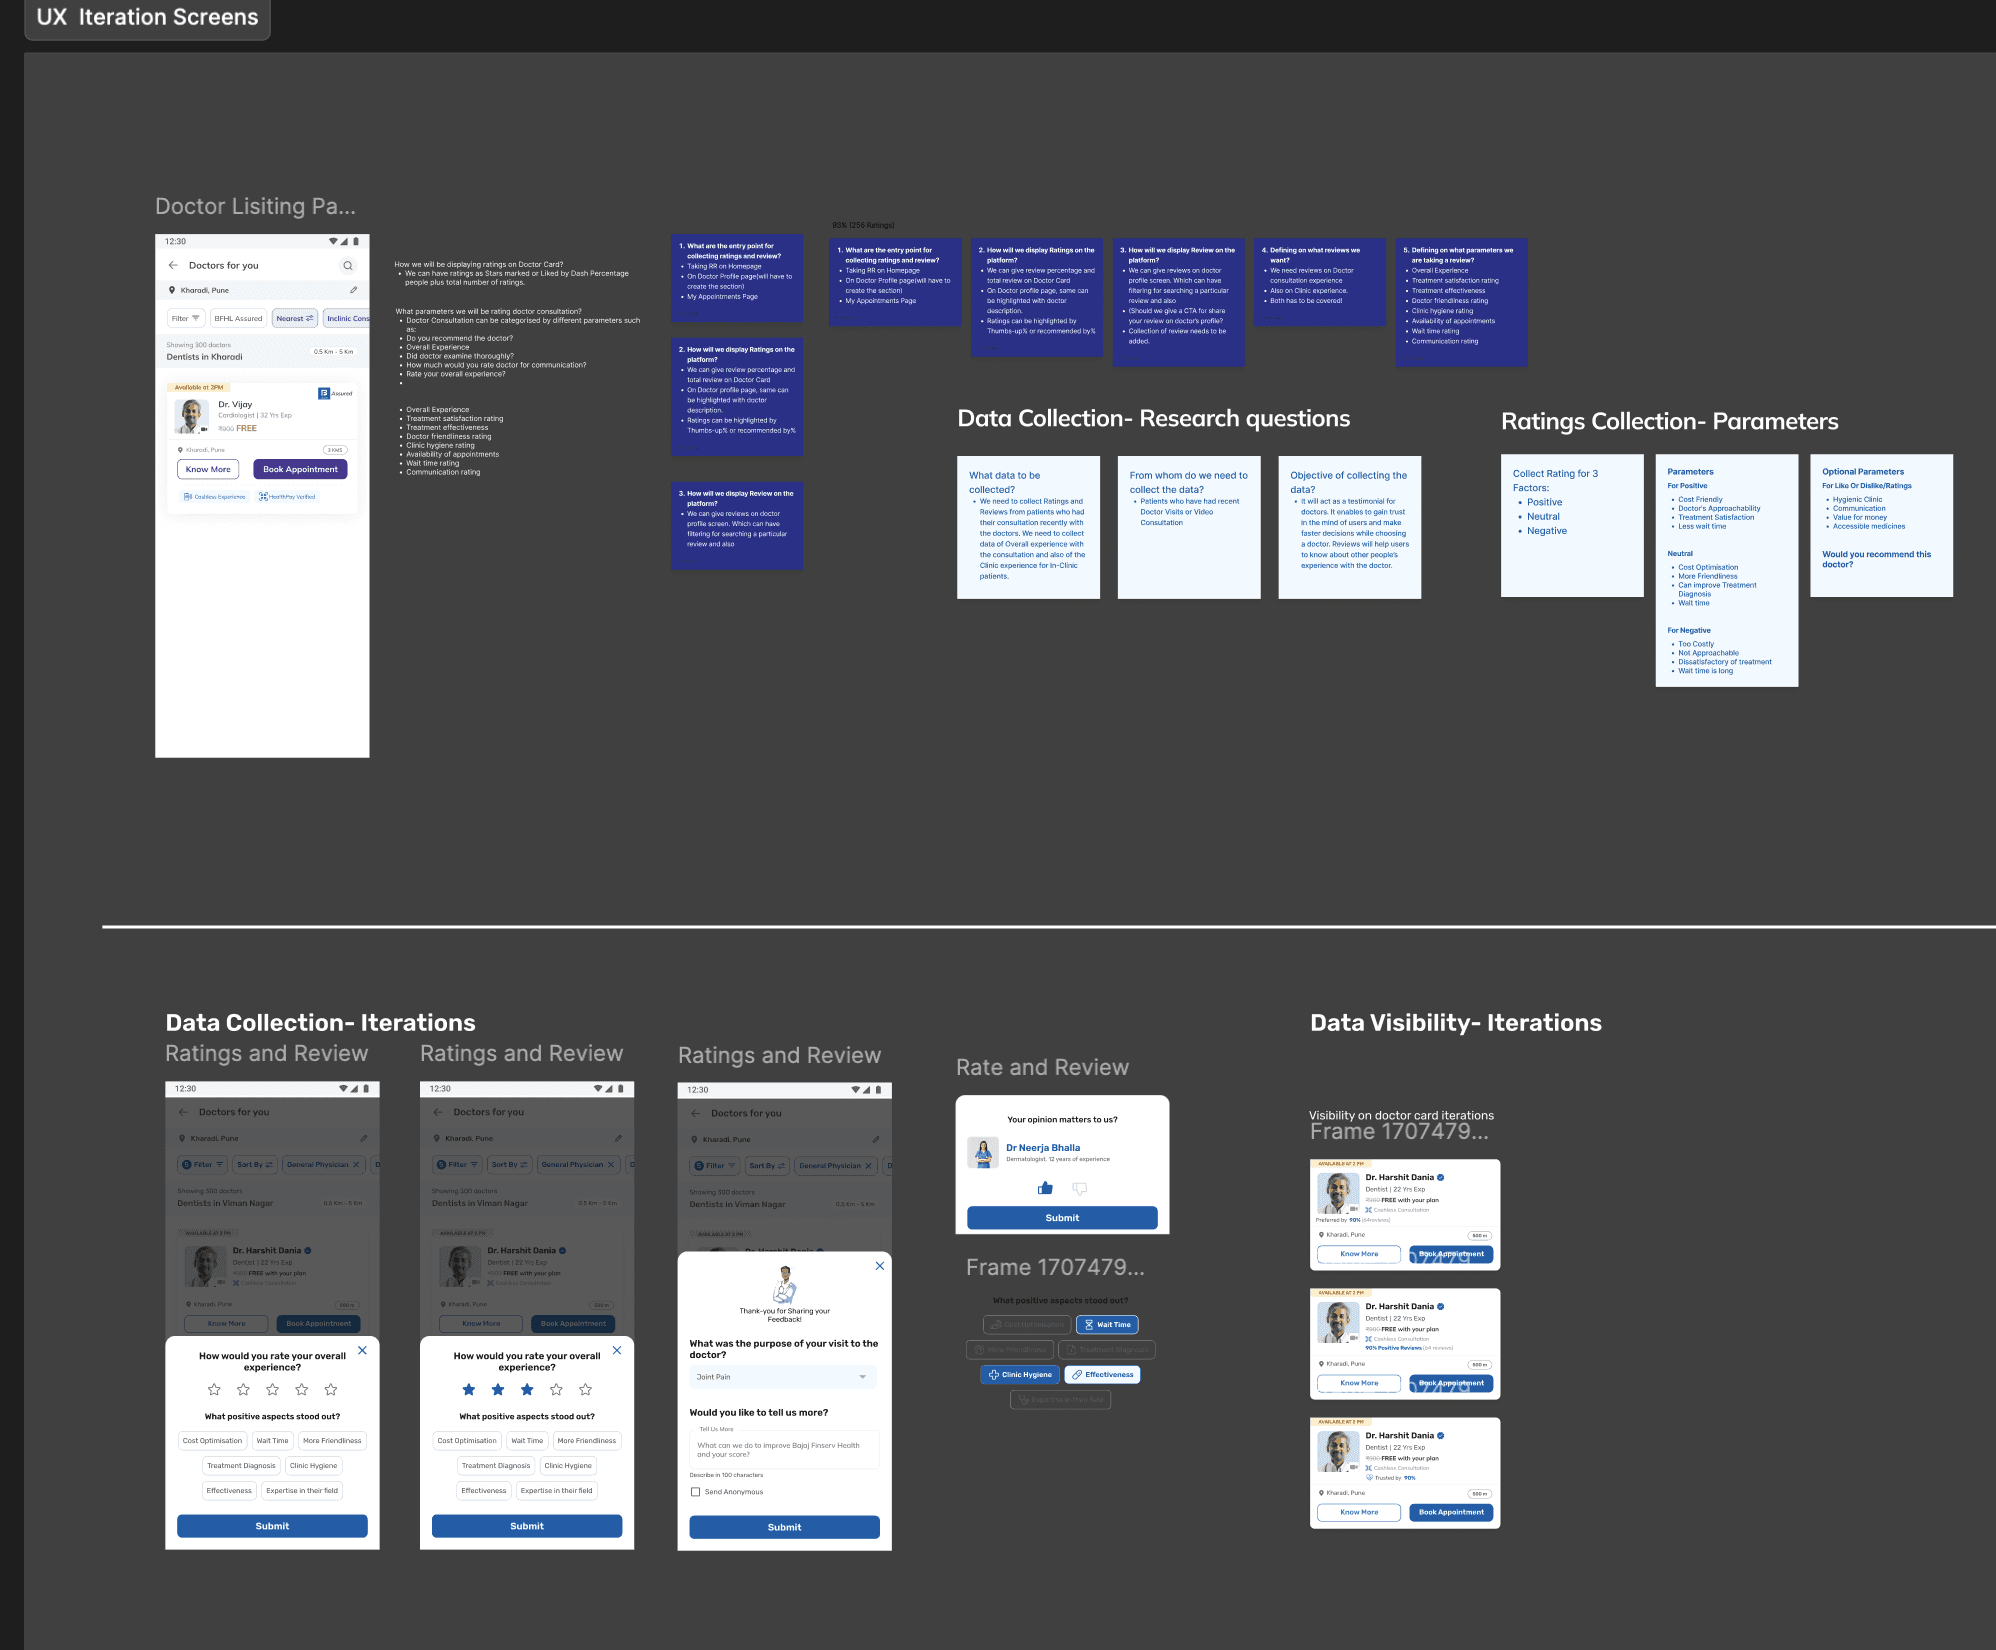Click the pencil edit icon in Doctor Listing page
The height and width of the screenshot is (1650, 1996).
click(353, 290)
